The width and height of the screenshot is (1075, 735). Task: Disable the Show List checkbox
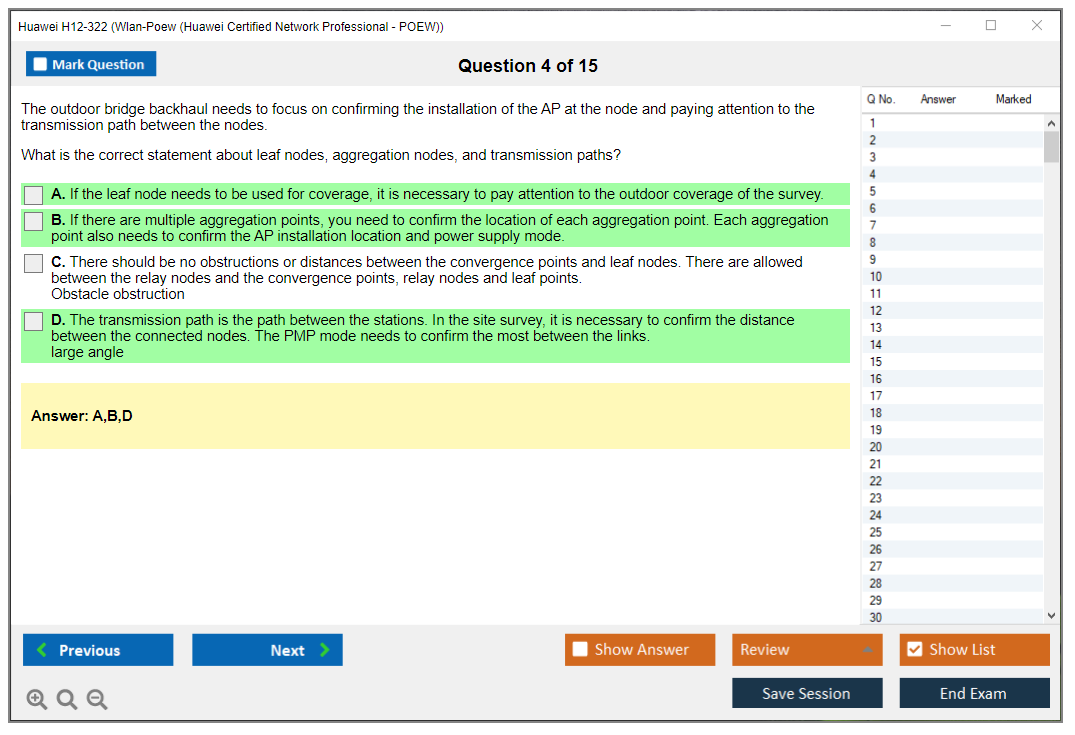click(914, 650)
